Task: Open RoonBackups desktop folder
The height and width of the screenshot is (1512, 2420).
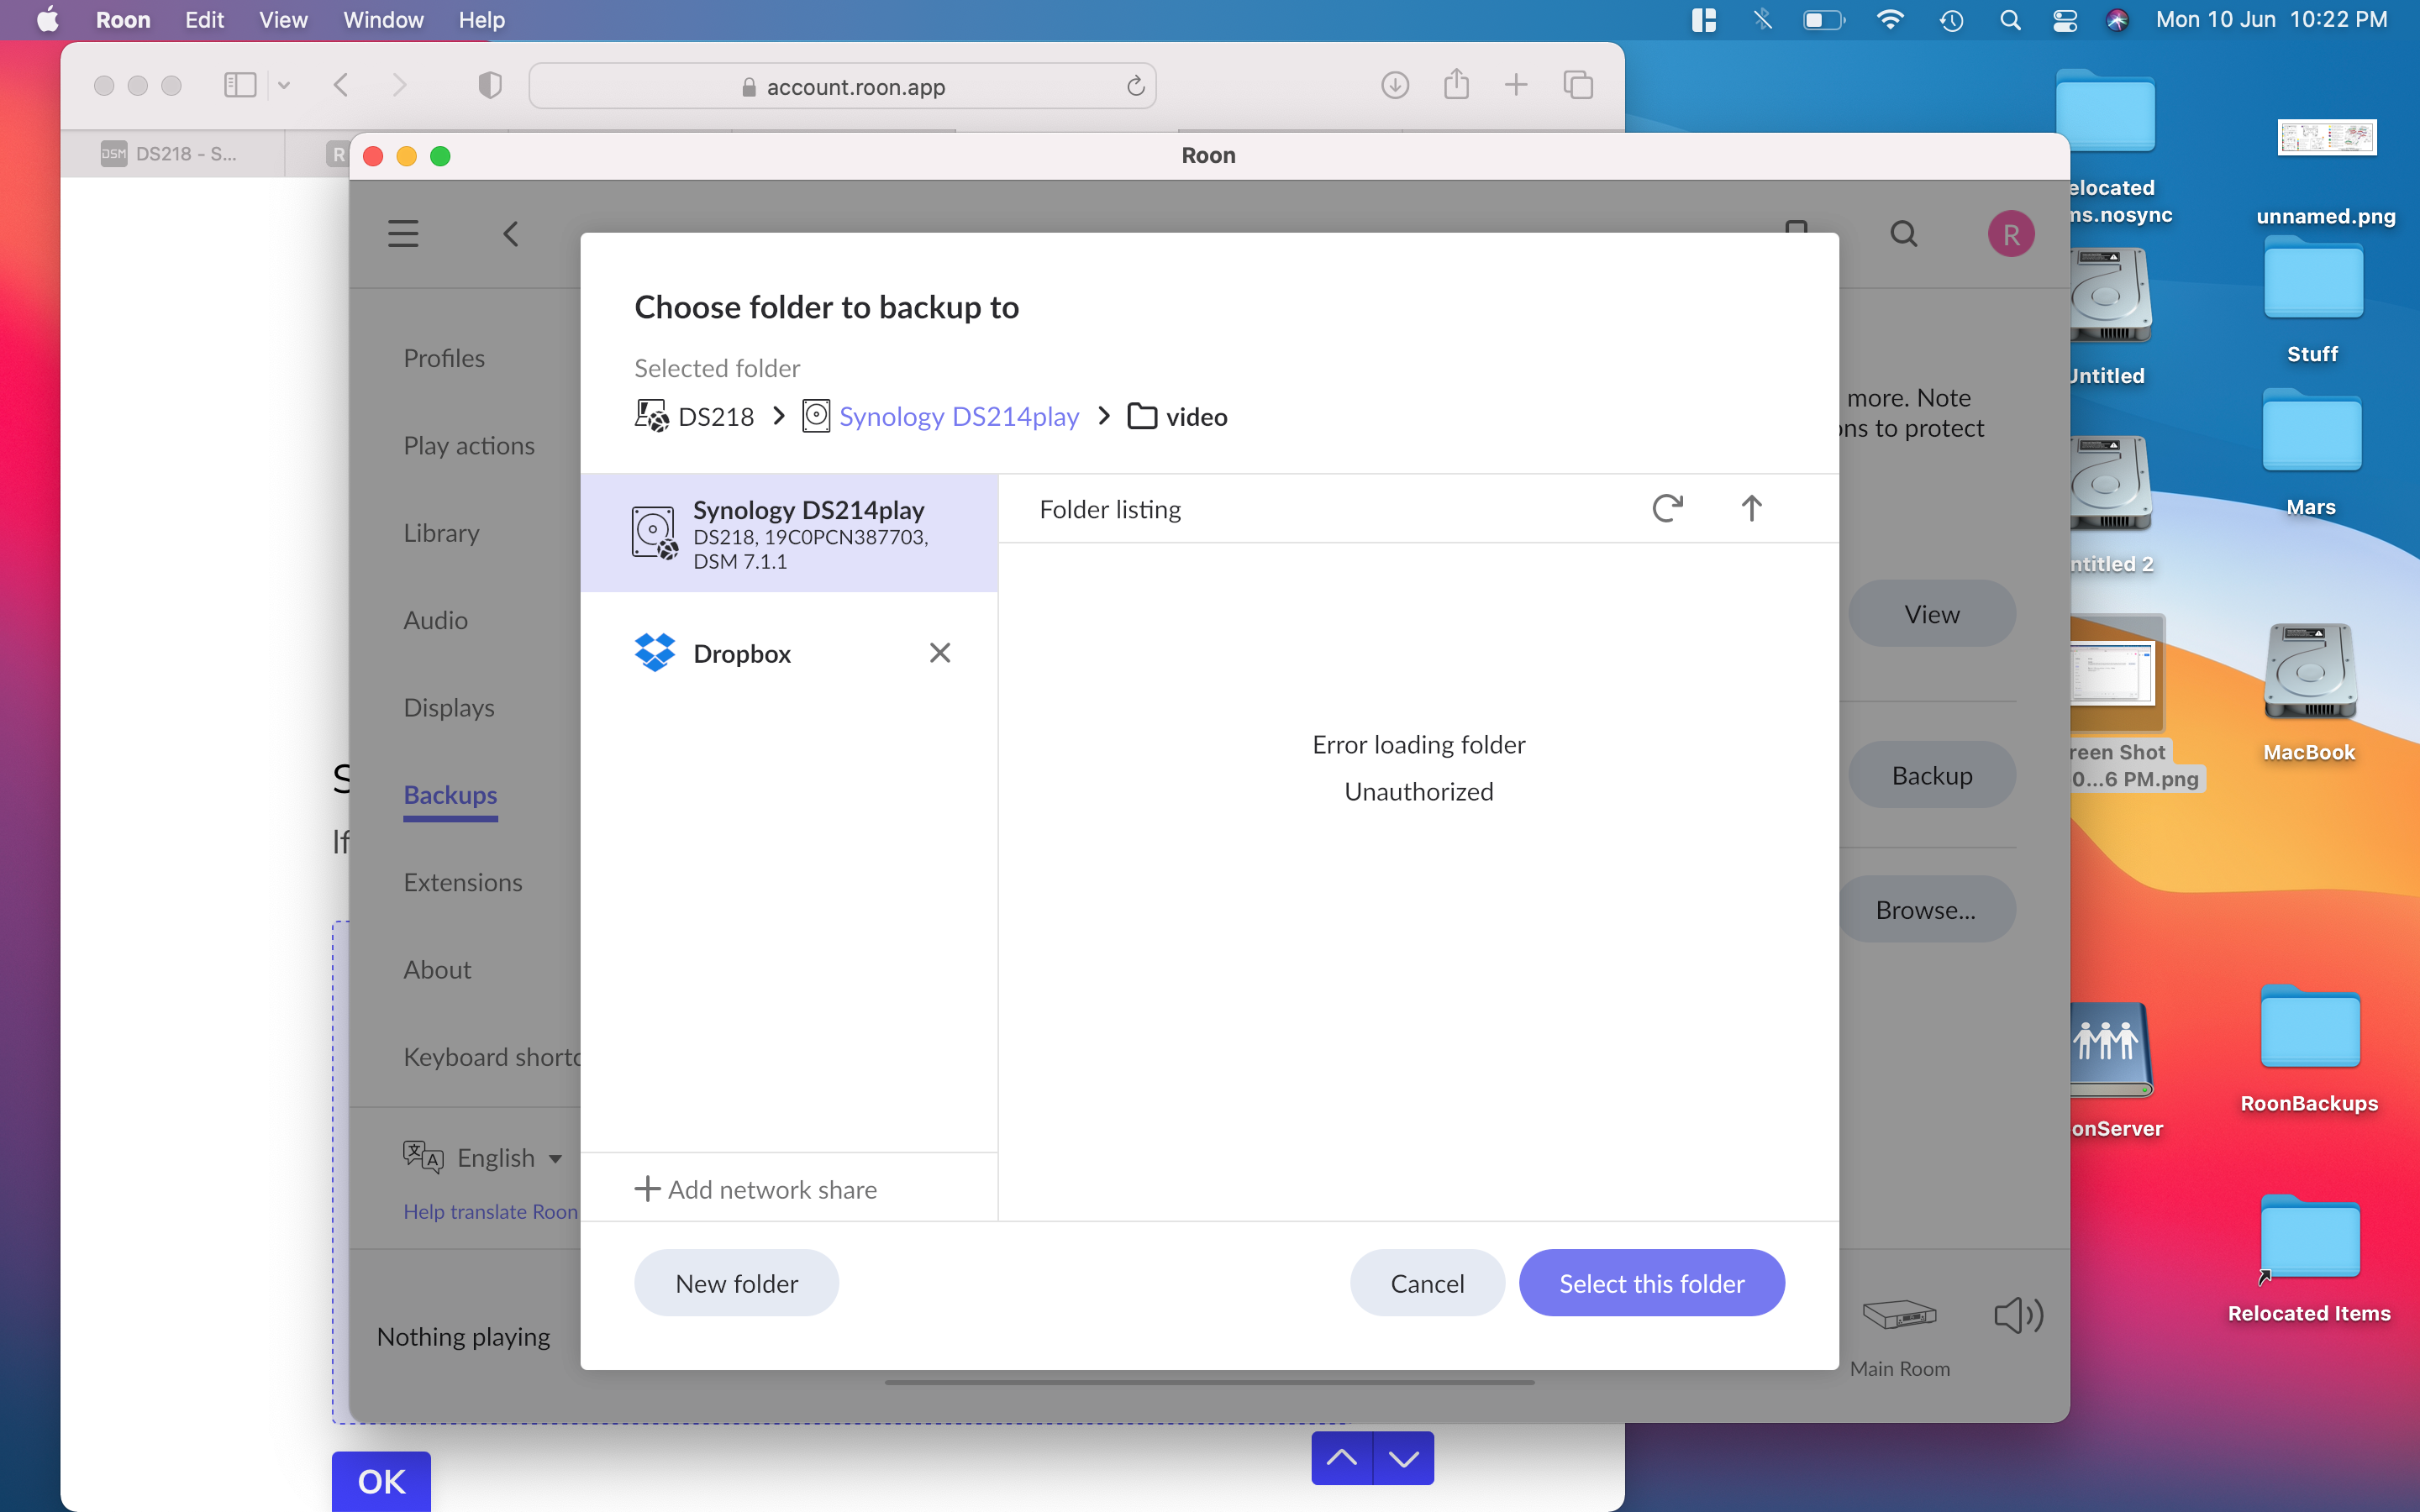Action: click(x=2309, y=1049)
